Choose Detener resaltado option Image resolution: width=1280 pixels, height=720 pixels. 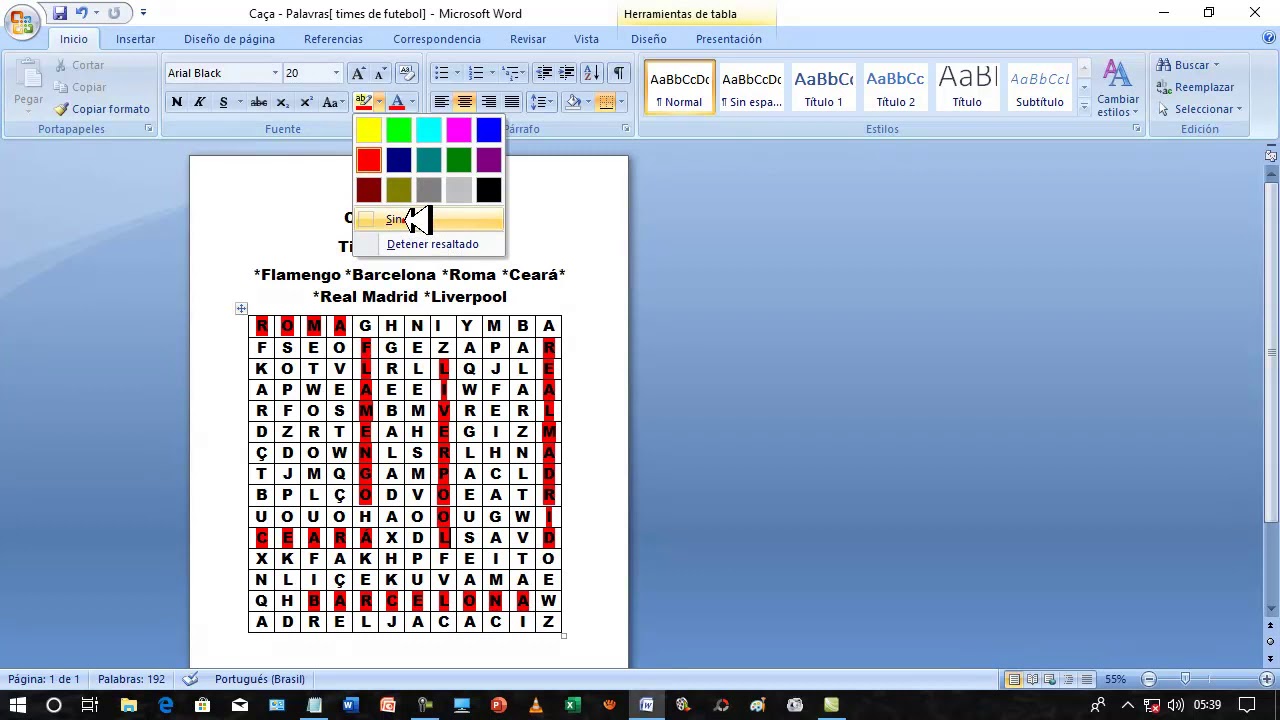pos(430,244)
